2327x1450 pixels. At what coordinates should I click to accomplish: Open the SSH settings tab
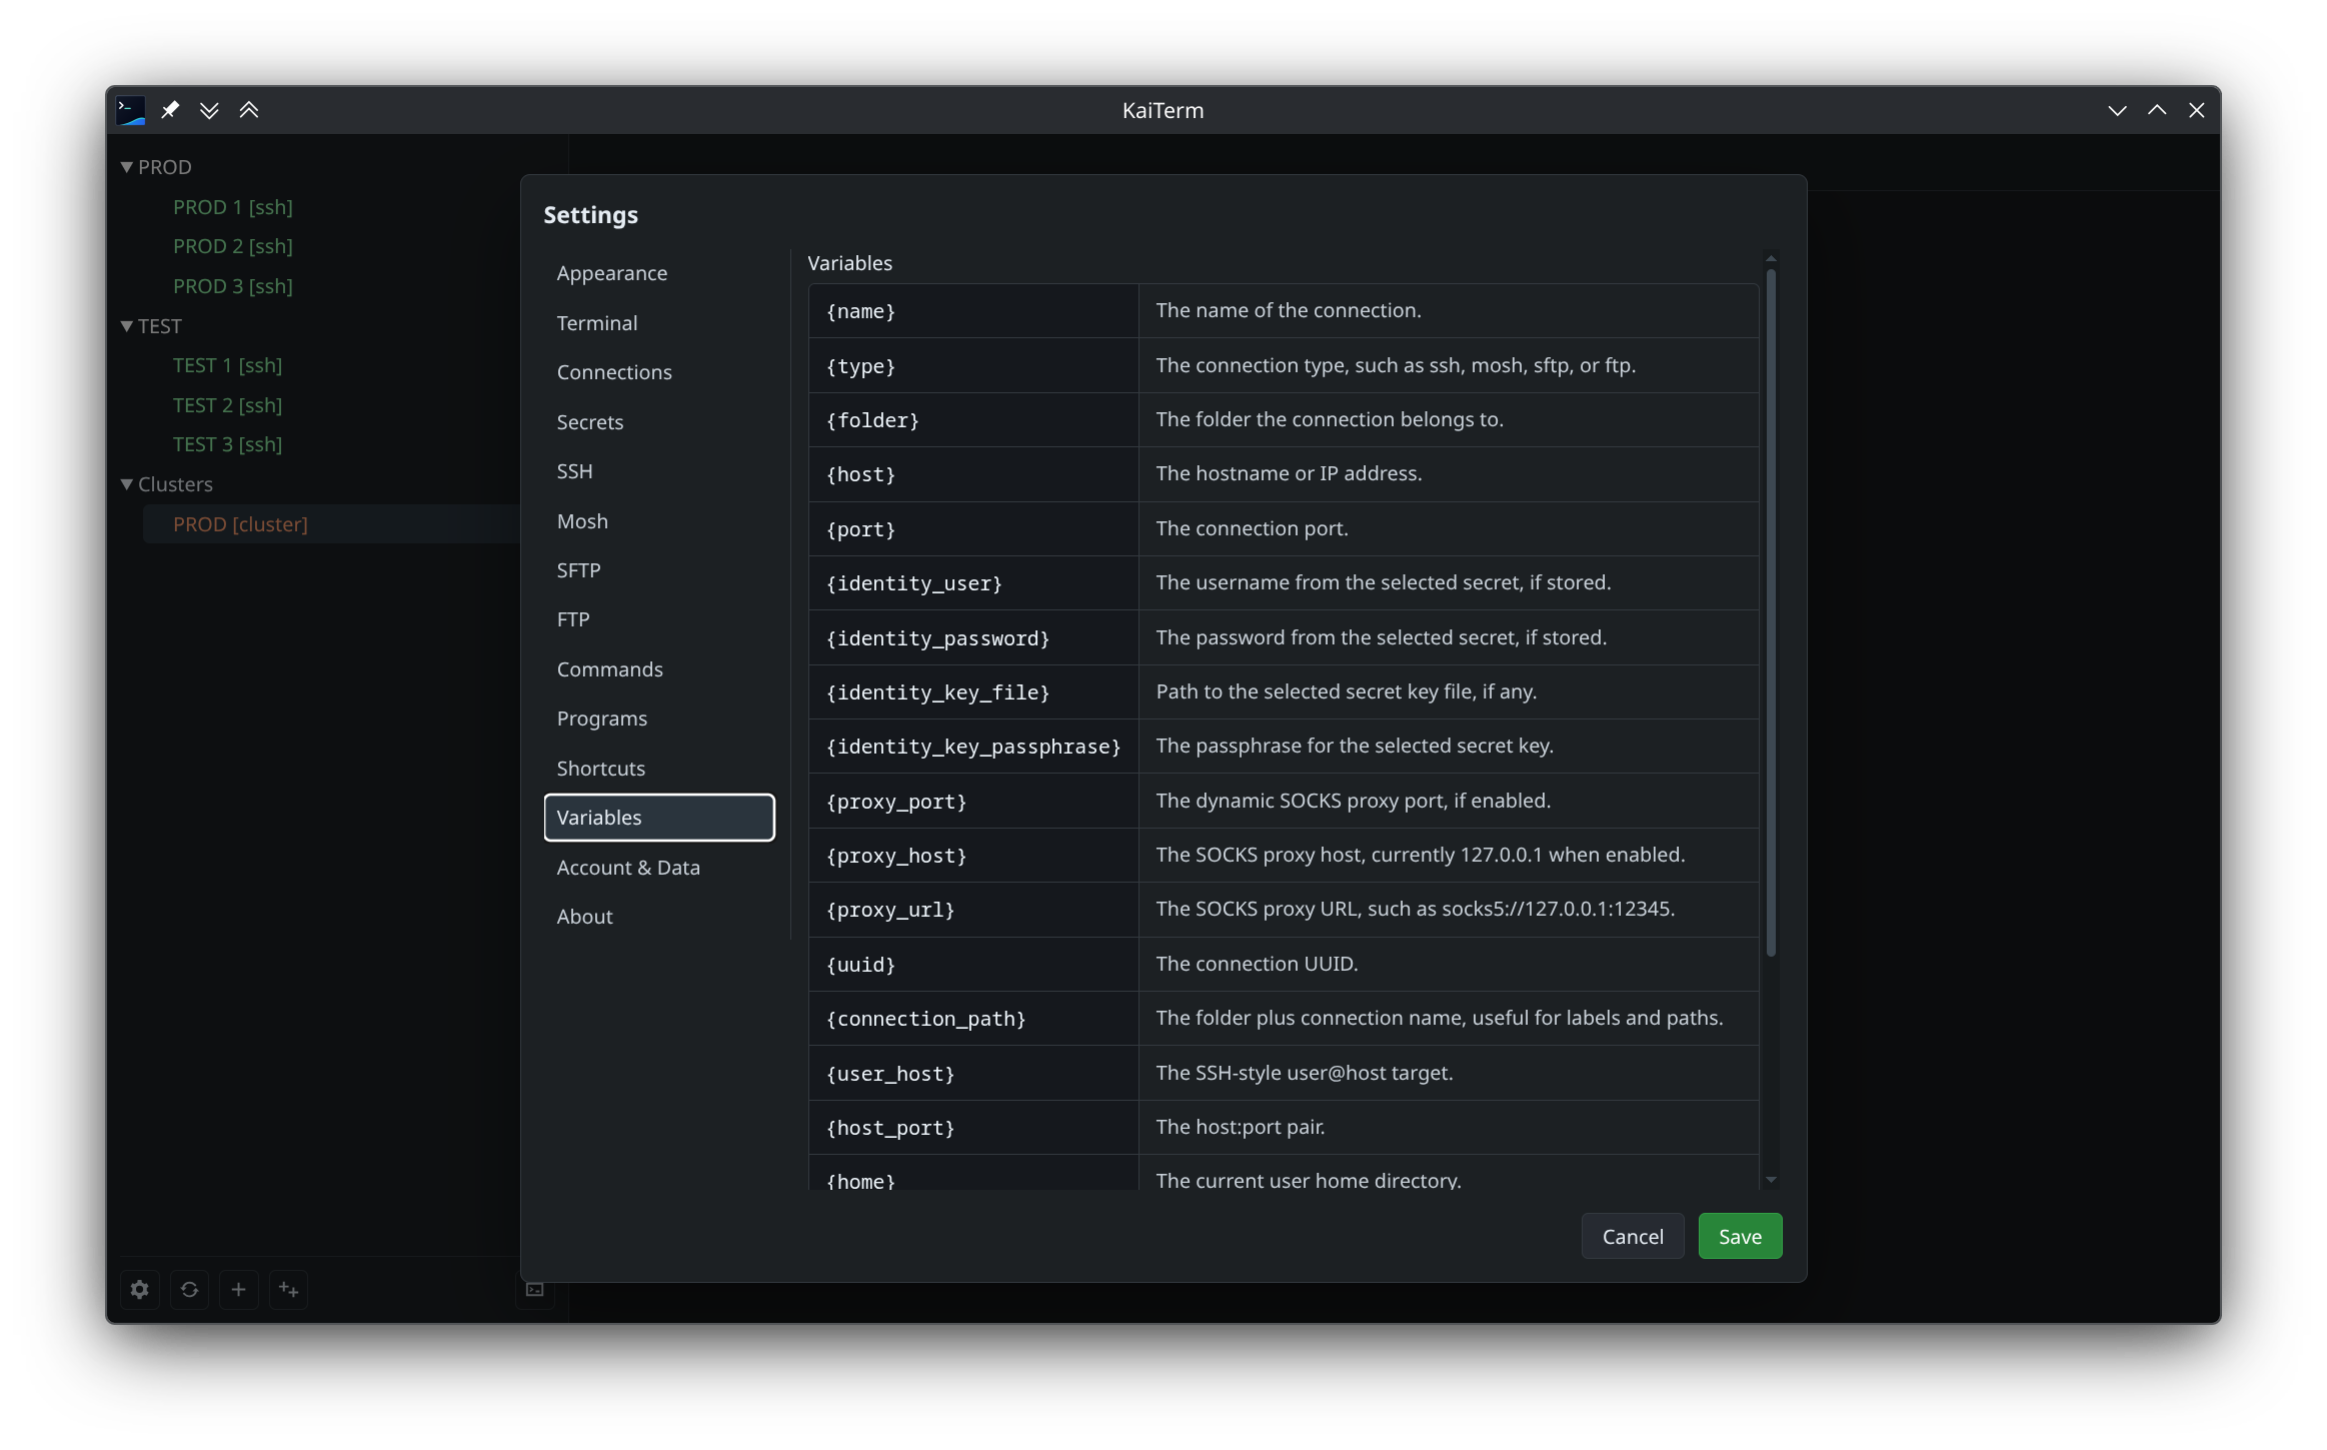point(659,471)
